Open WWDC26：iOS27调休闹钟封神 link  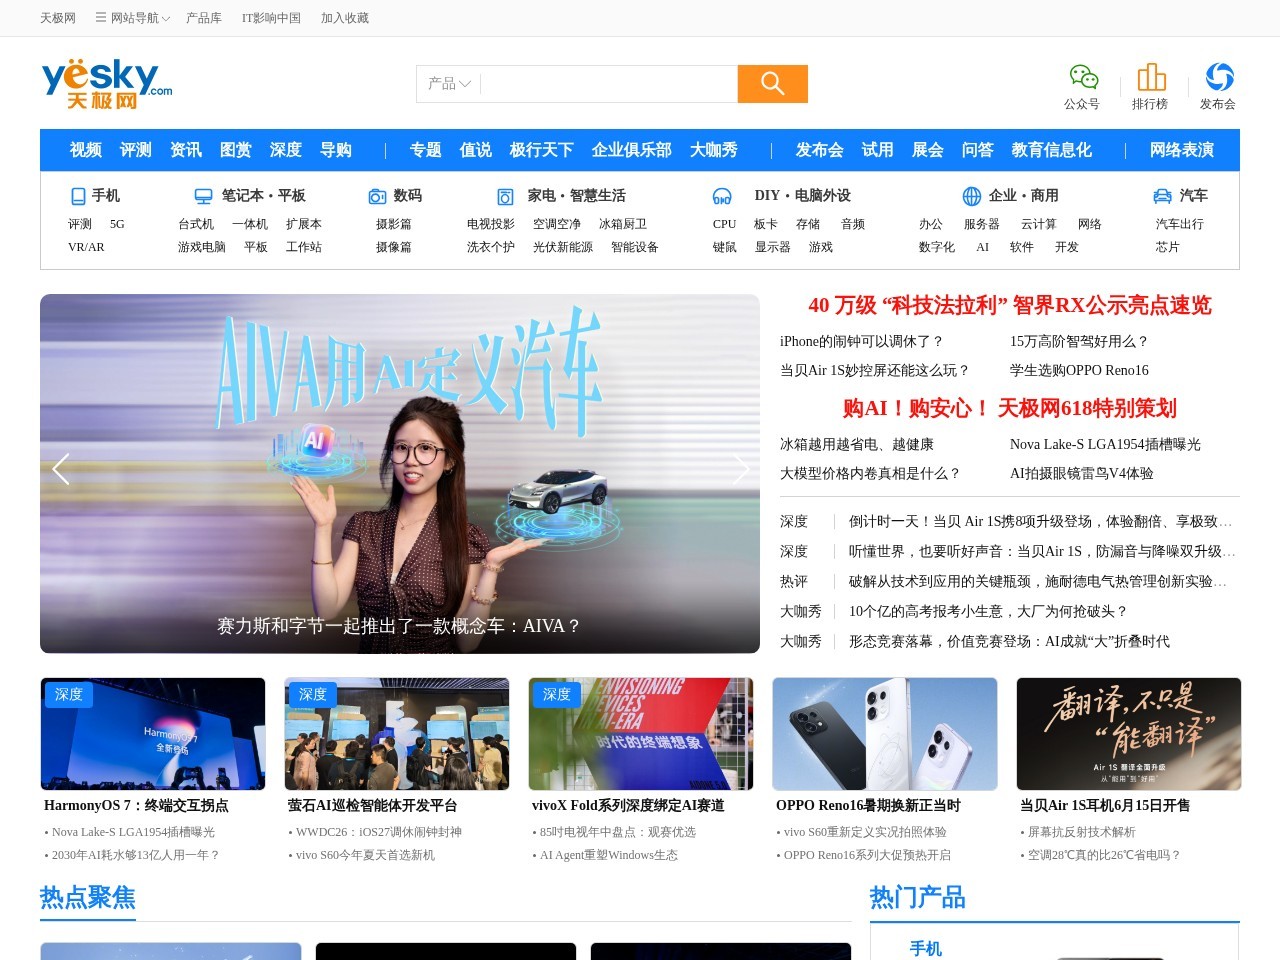(x=379, y=832)
